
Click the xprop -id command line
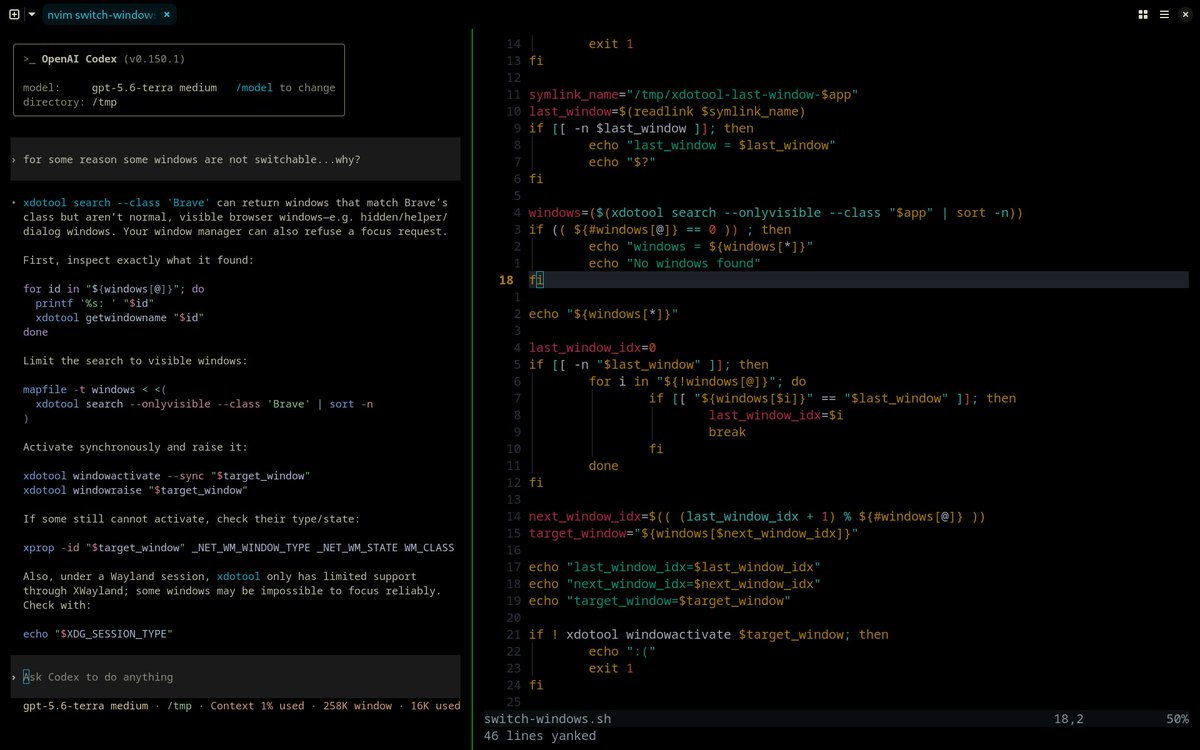[238, 548]
